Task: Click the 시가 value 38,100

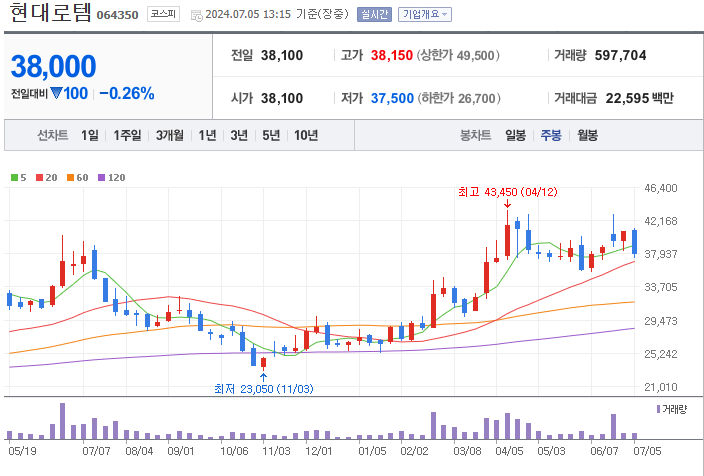Action: coord(282,98)
